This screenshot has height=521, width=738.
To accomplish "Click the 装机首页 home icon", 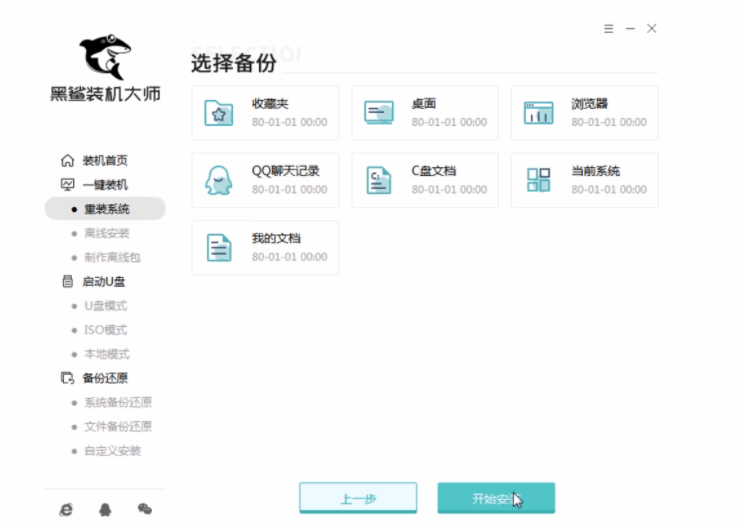I will [67, 160].
